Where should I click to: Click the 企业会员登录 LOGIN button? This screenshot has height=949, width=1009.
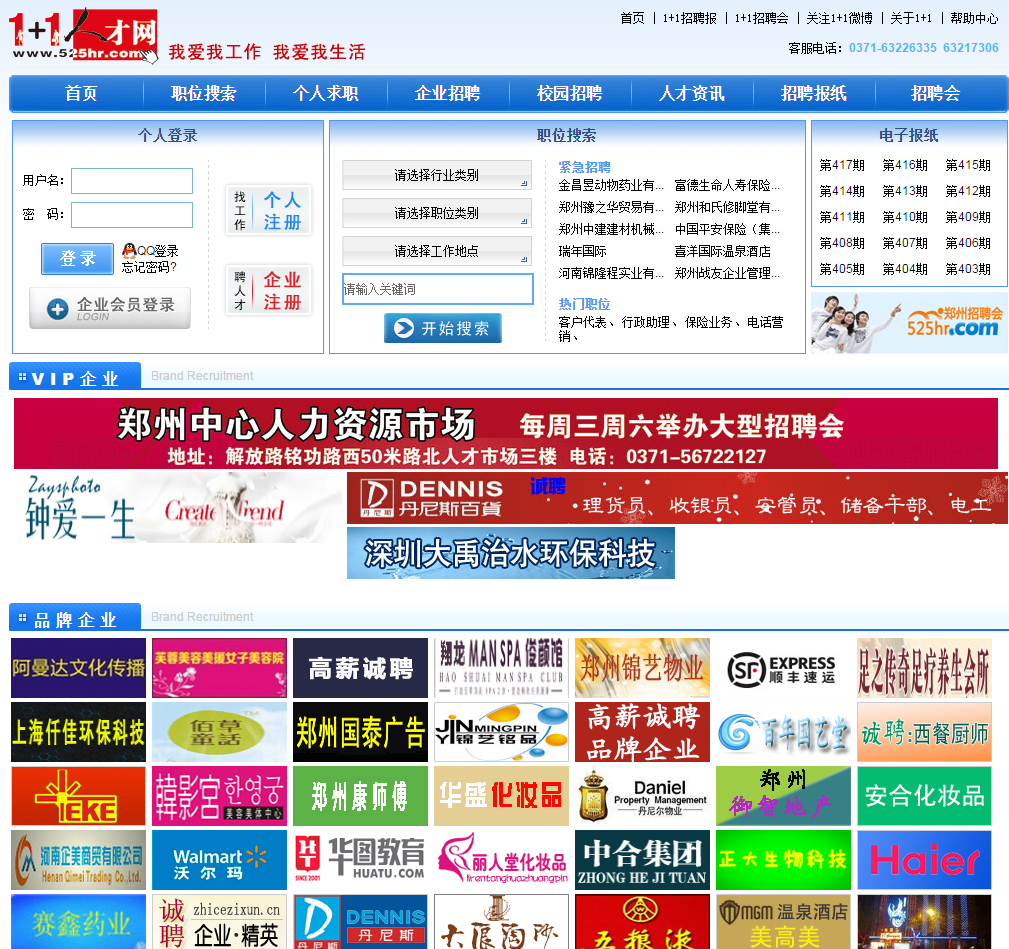110,308
